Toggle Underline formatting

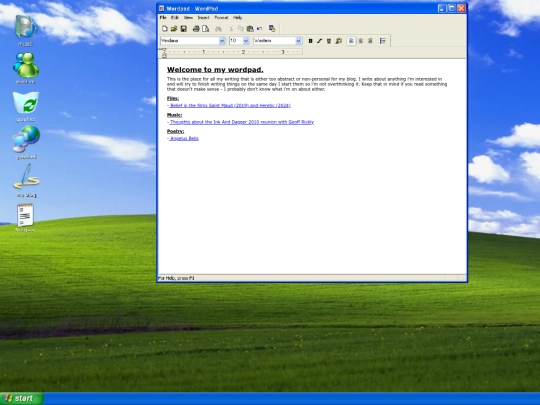coord(329,41)
